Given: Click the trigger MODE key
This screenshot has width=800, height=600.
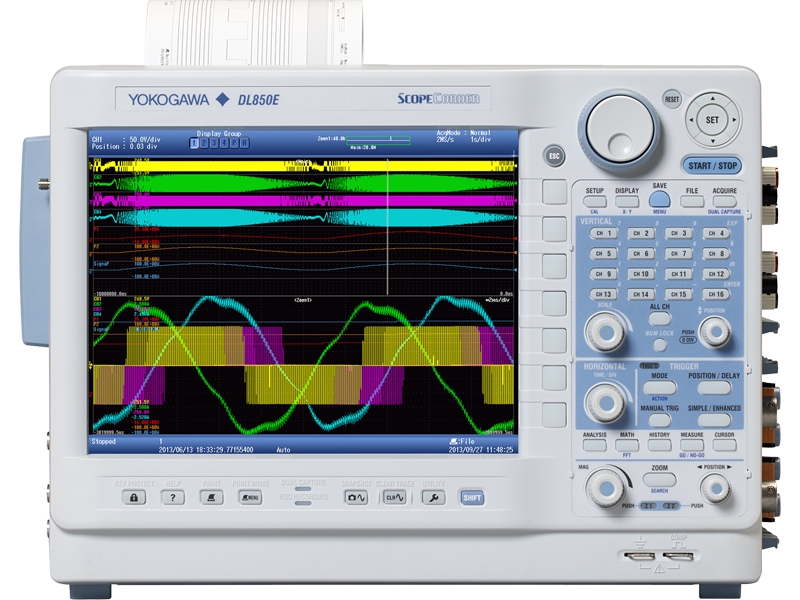Looking at the screenshot, I should pos(660,388).
